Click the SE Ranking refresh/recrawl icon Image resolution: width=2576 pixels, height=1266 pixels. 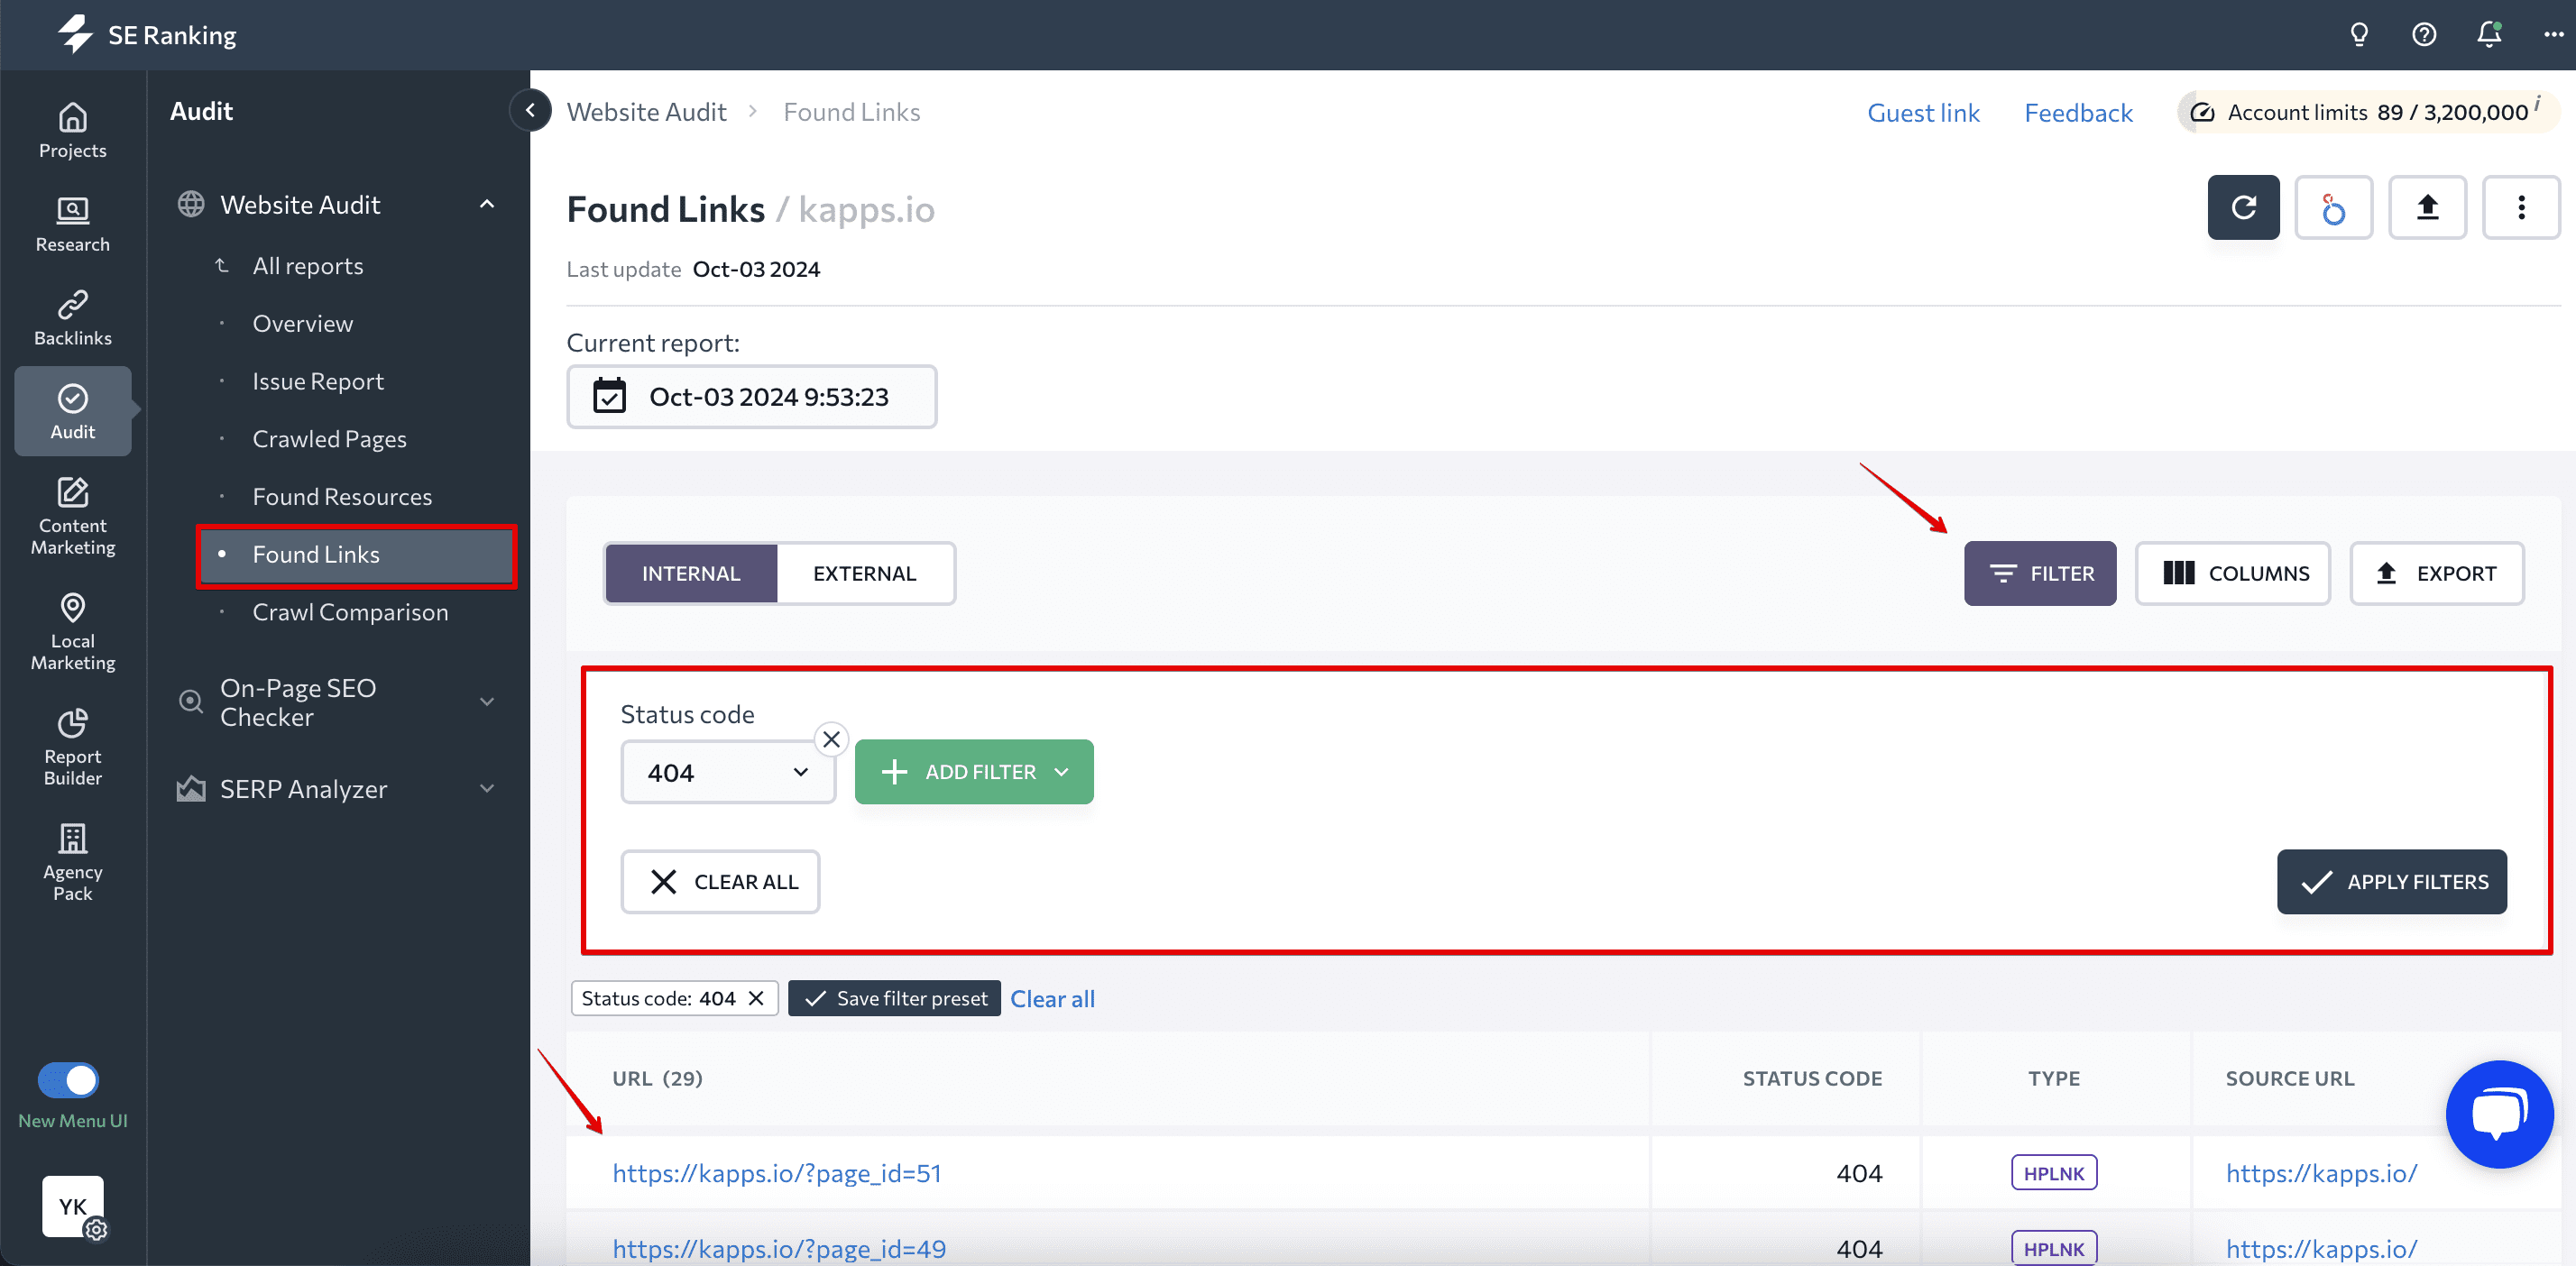click(2242, 206)
